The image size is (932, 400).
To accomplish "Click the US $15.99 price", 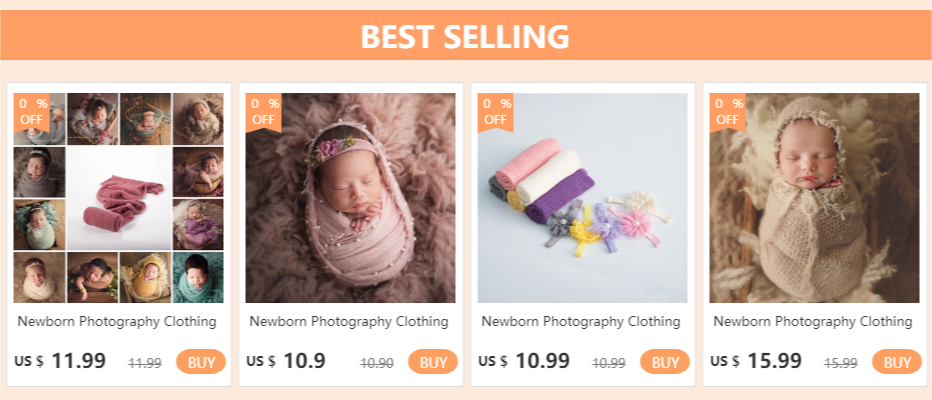I will (x=756, y=361).
